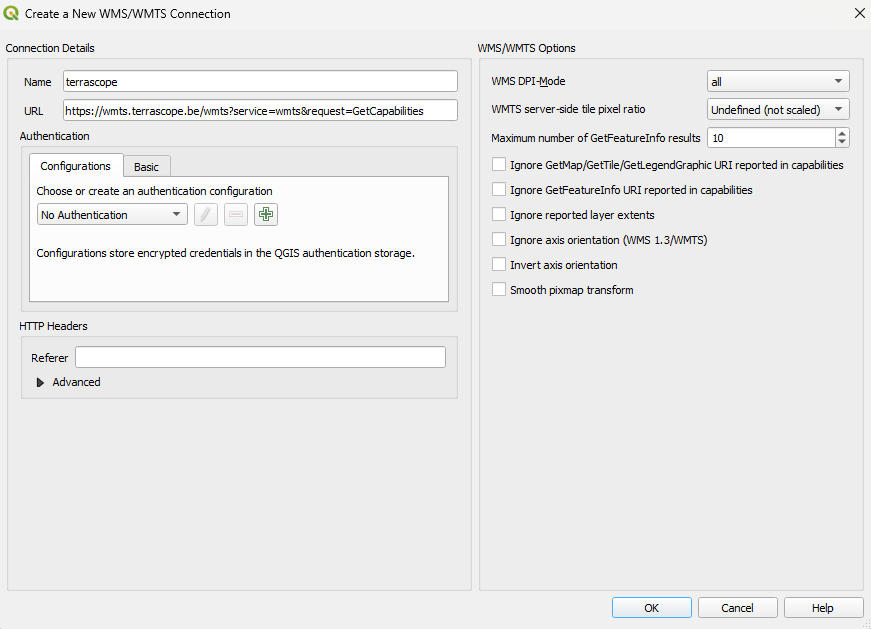Close the WMS/WMTS connection dialog
Screen dimensions: 871x629
point(858,13)
